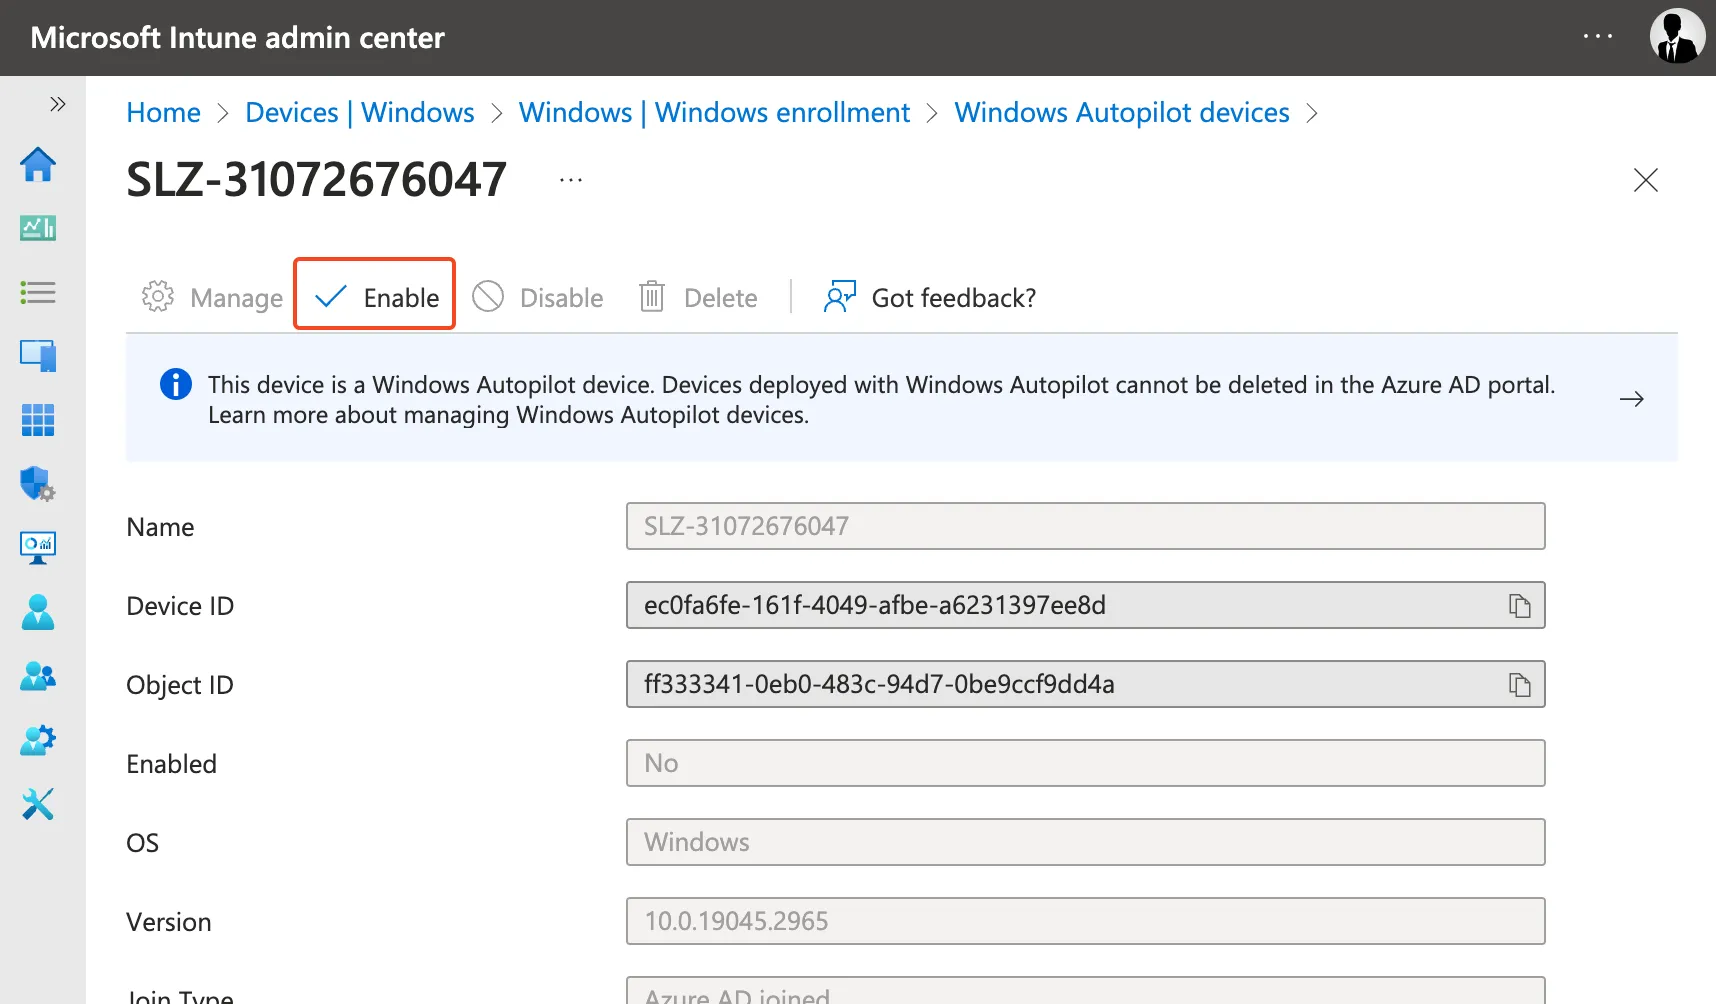The image size is (1716, 1004).
Task: Copy the Device ID value
Action: coord(1519,605)
